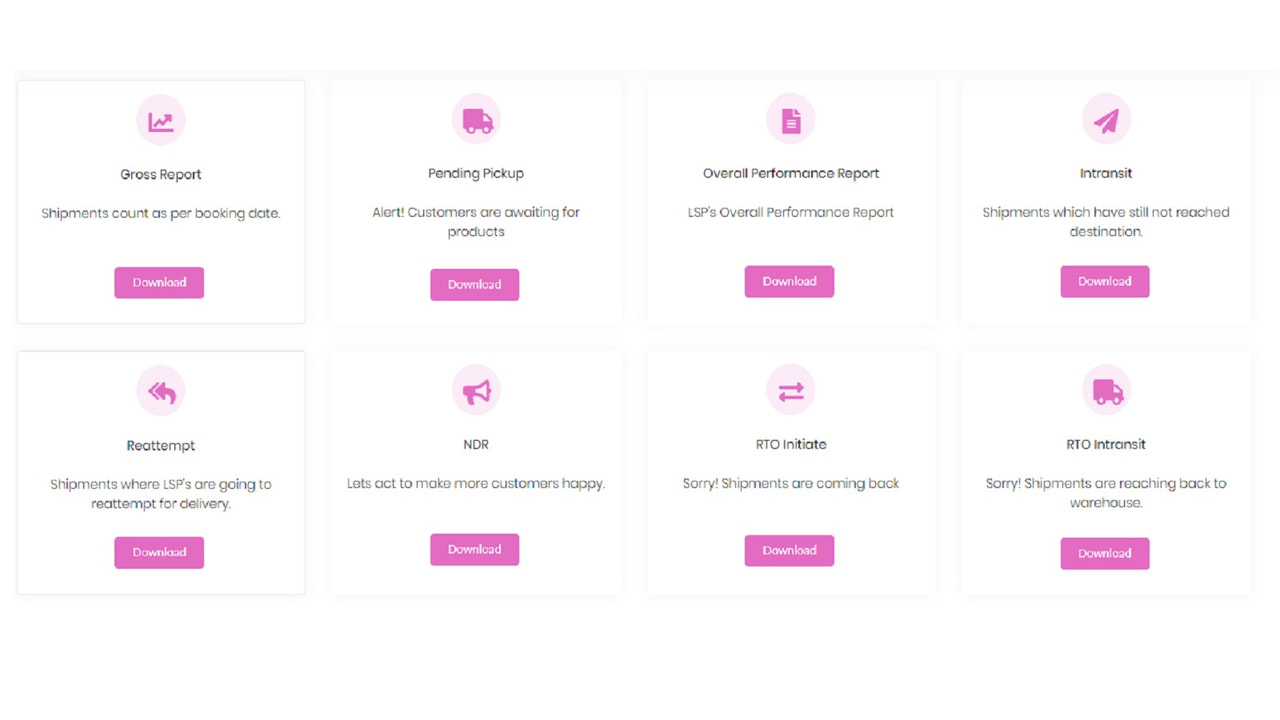Download the RTO Initiate report

pos(789,550)
